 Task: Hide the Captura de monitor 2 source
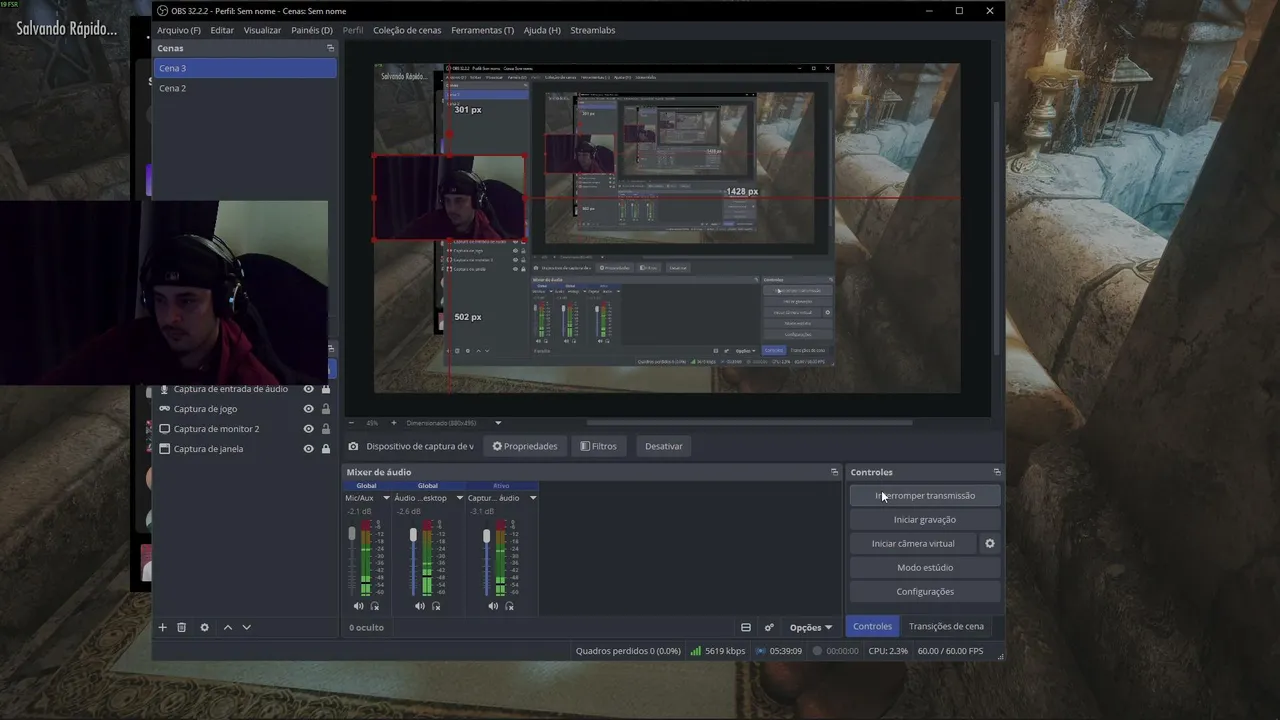click(x=308, y=429)
